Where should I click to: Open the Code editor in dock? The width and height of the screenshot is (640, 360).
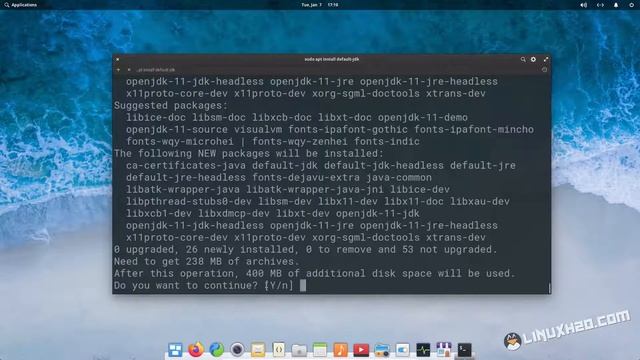coord(279,350)
